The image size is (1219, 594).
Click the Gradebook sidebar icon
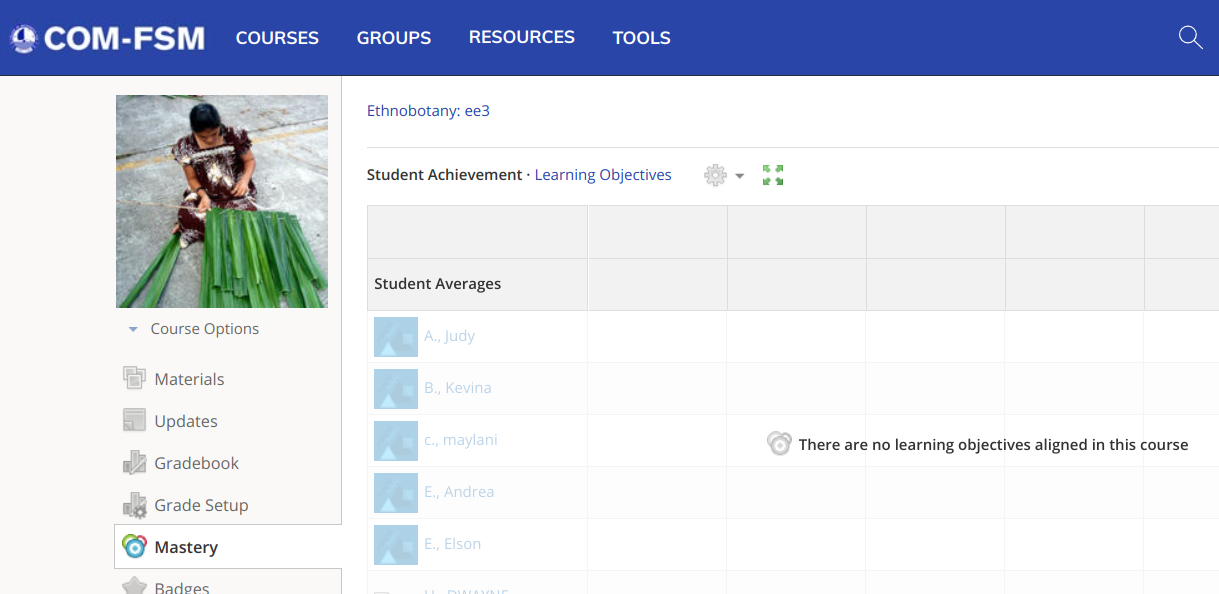tap(134, 463)
